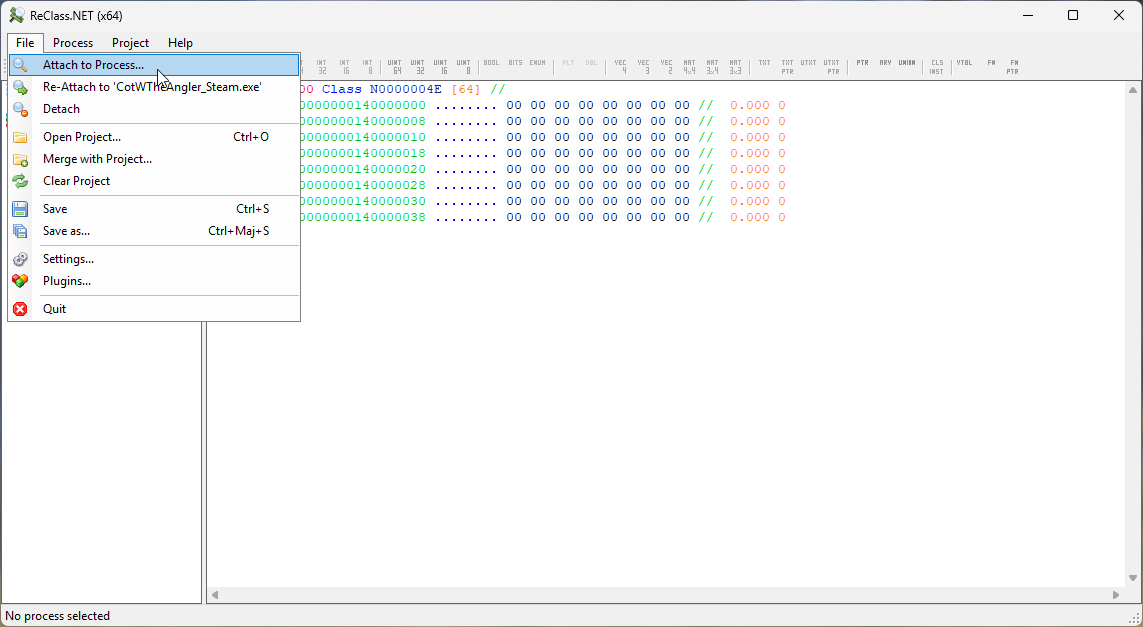Select the UINT 8 node type
The height and width of the screenshot is (627, 1143).
[464, 67]
